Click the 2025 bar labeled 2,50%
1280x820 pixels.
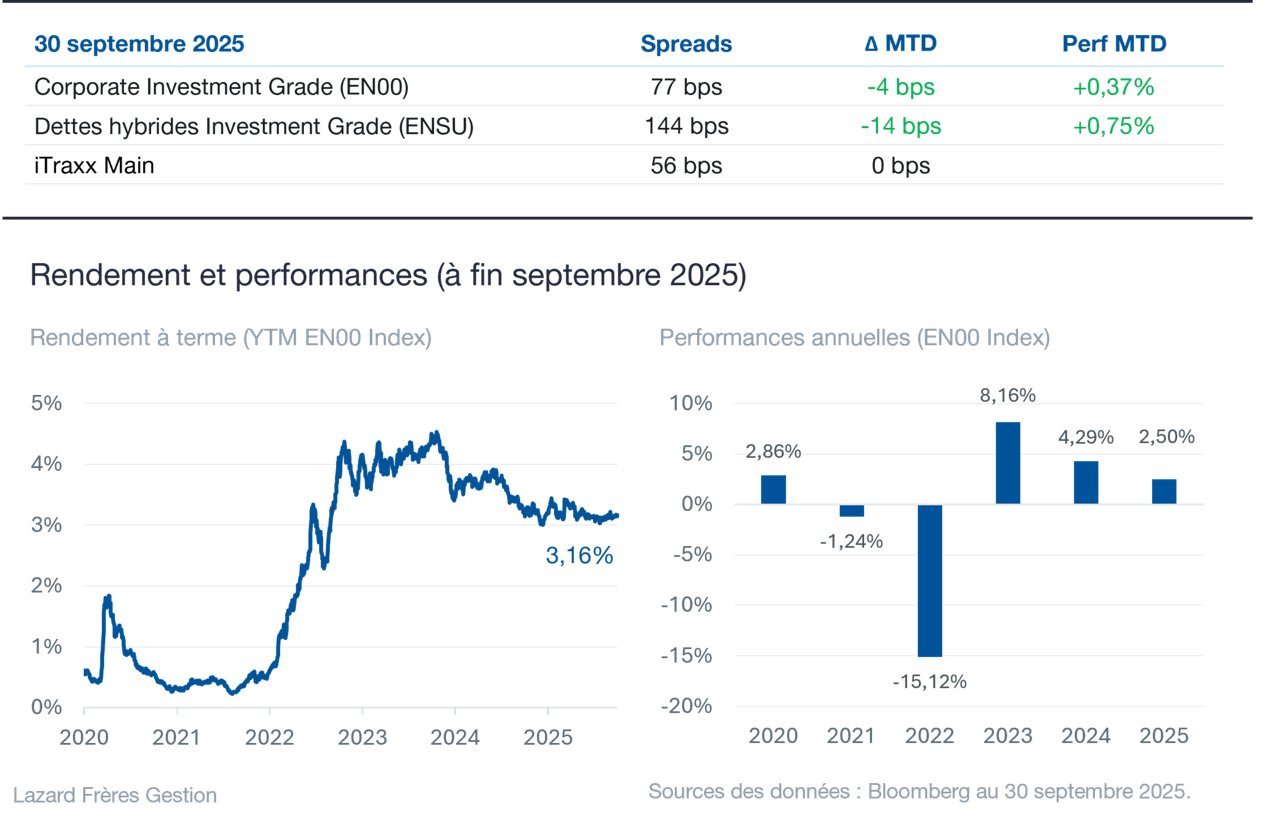point(1164,491)
